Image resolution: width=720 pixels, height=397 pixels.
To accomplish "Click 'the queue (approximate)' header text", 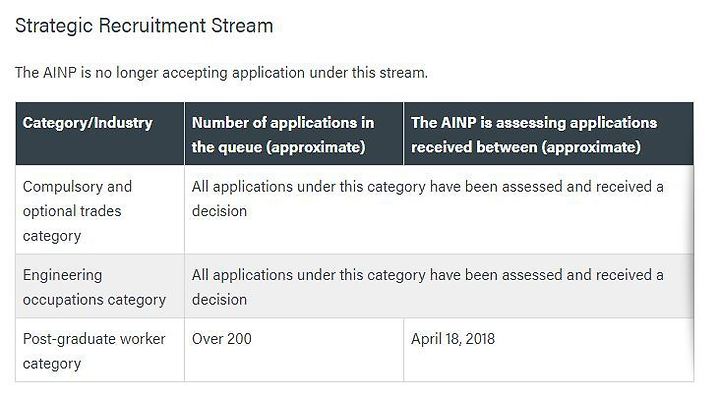I will tap(279, 147).
